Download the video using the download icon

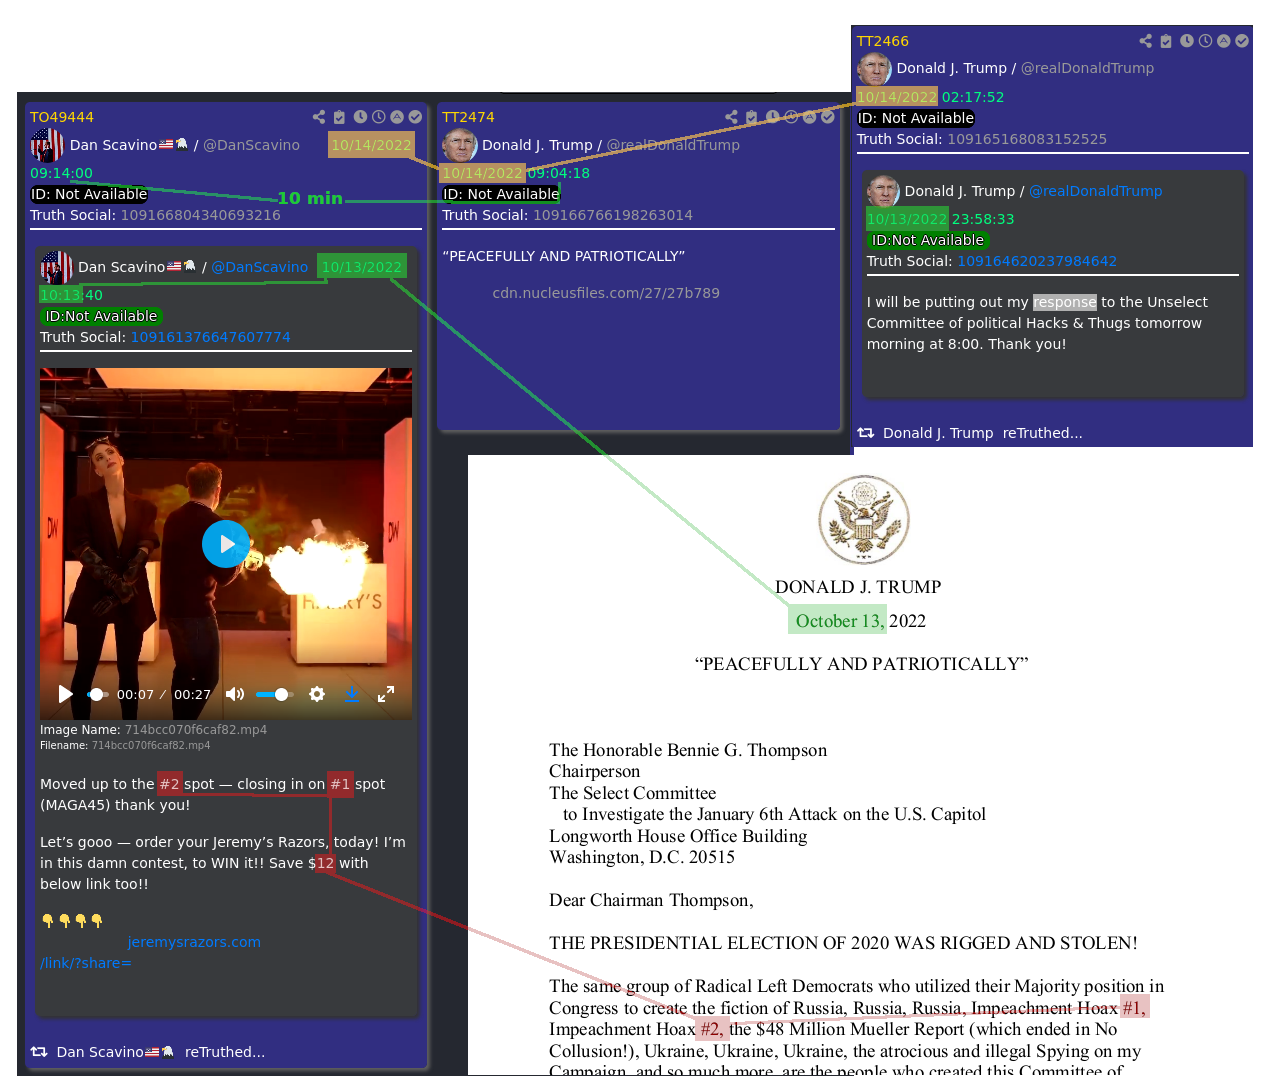point(352,694)
